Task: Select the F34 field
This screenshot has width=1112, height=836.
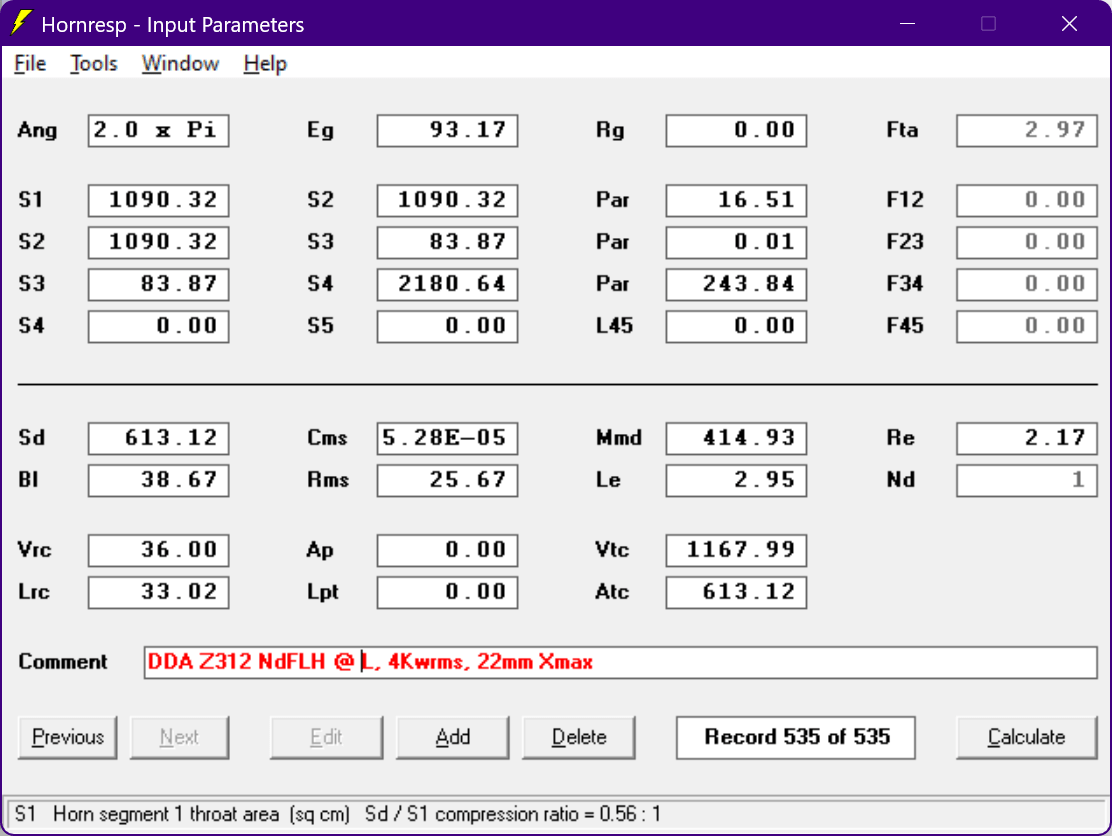Action: coord(1027,284)
